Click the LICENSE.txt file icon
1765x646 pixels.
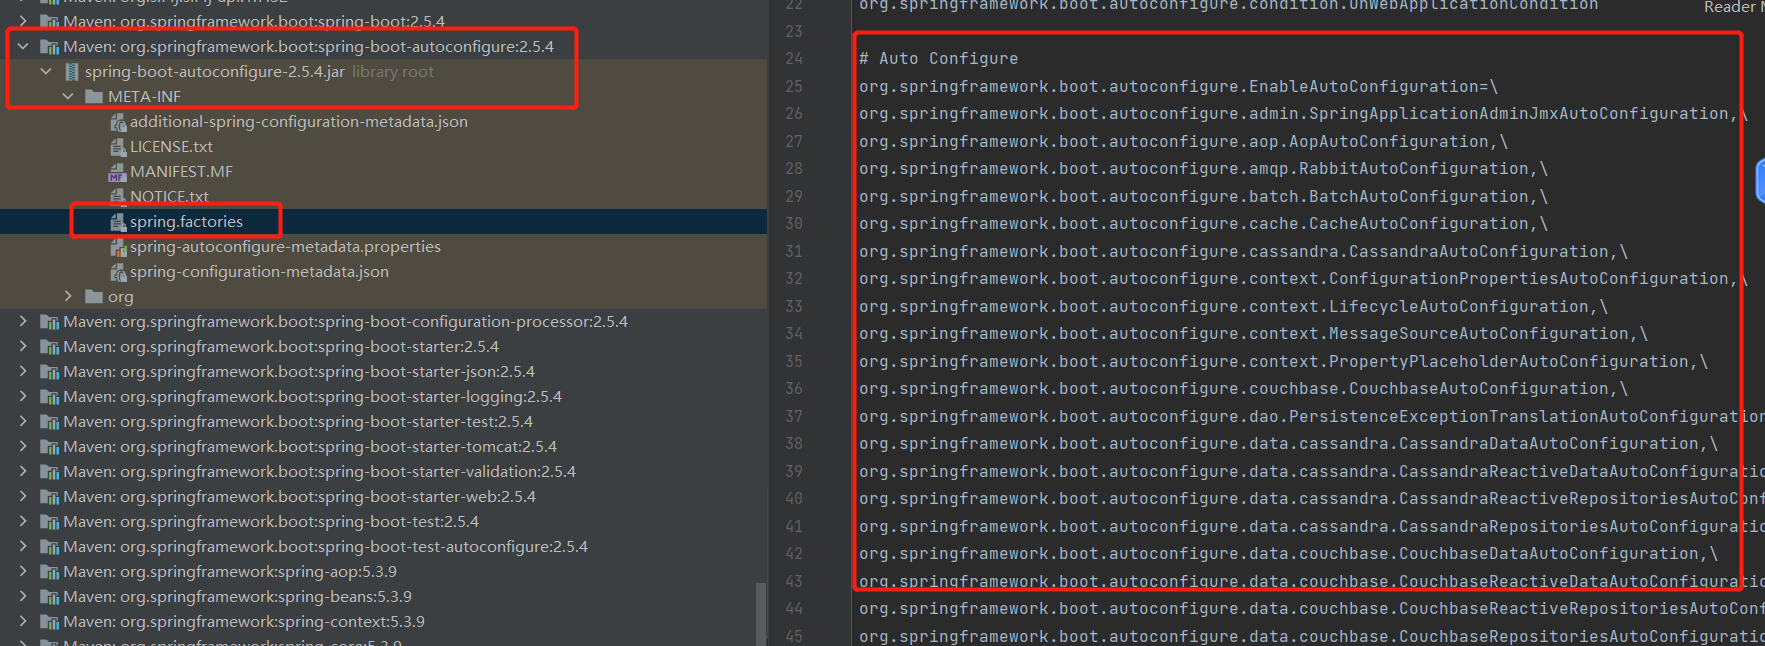118,147
